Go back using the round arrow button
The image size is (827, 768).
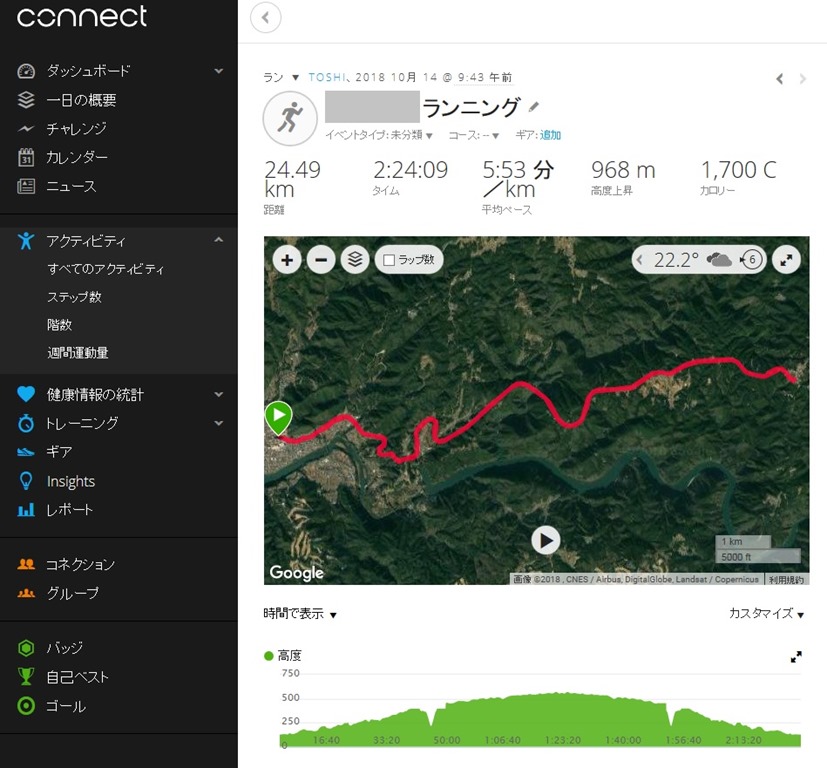pos(265,18)
